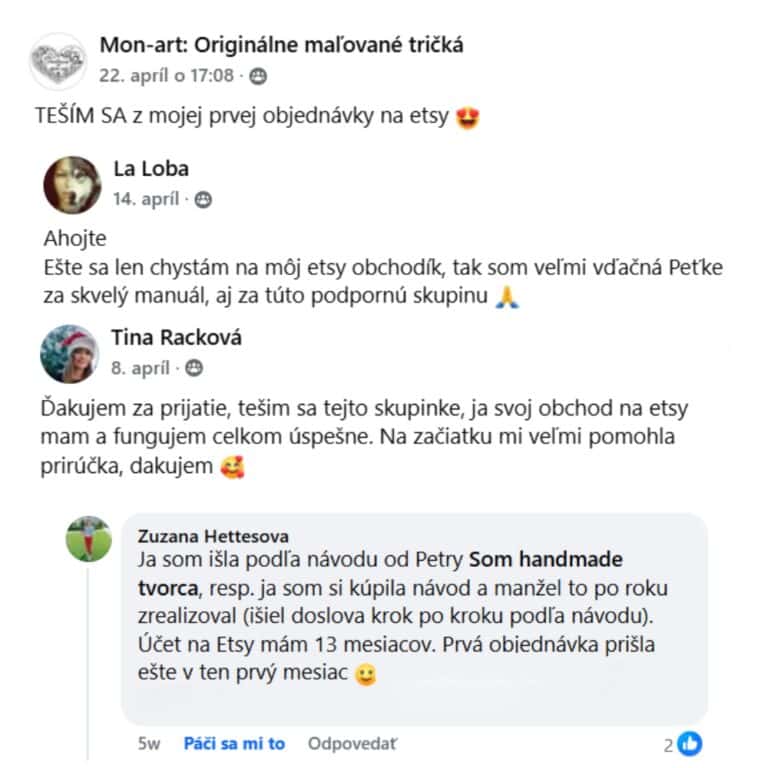Screen dimensions: 768x768
Task: Open La Loba profile name link
Action: click(x=151, y=168)
